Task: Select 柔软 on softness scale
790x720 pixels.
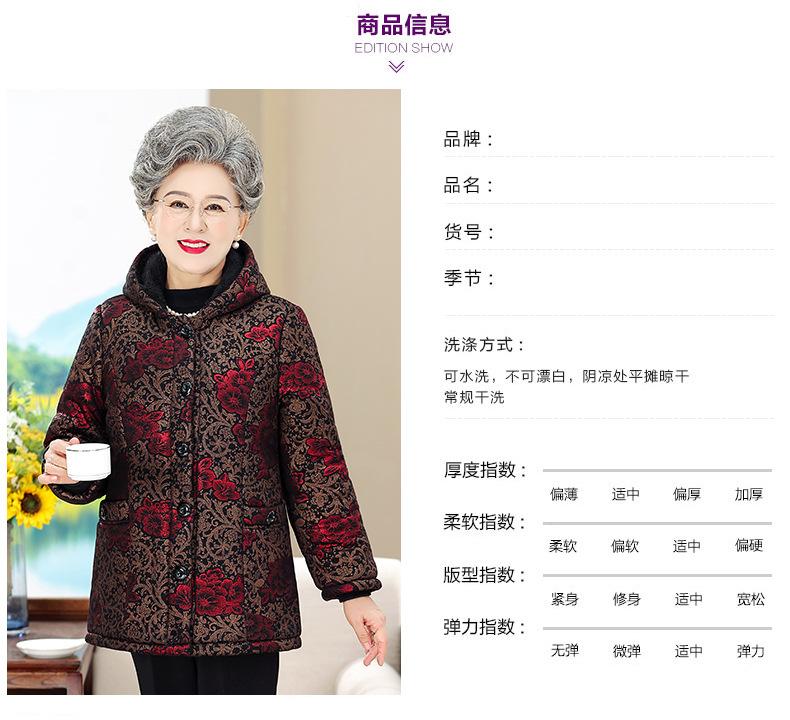Action: [563, 546]
